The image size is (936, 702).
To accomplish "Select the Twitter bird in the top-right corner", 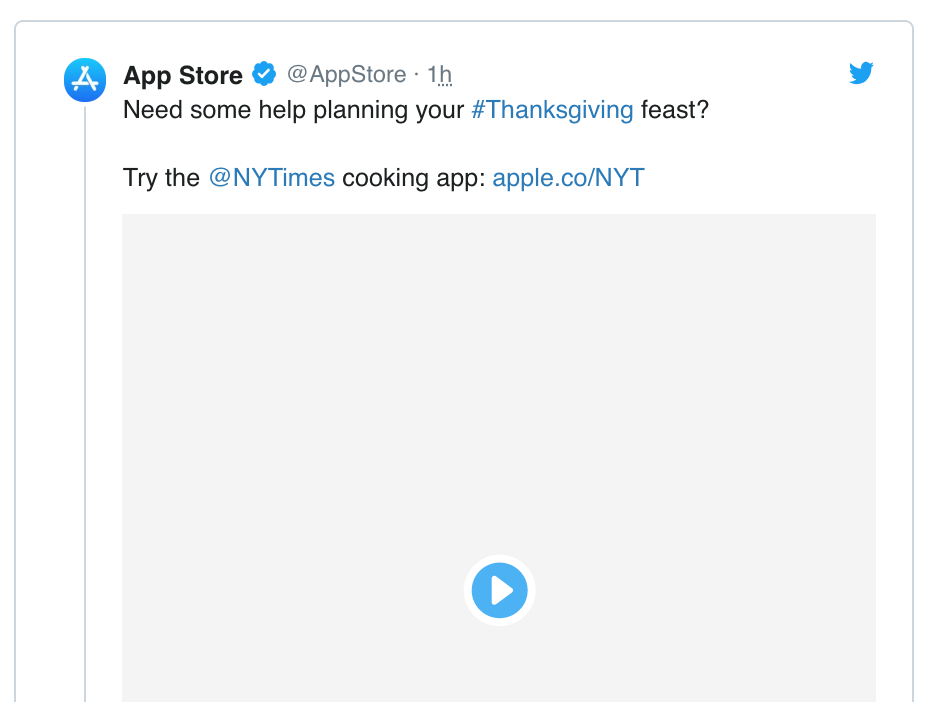I will point(861,73).
